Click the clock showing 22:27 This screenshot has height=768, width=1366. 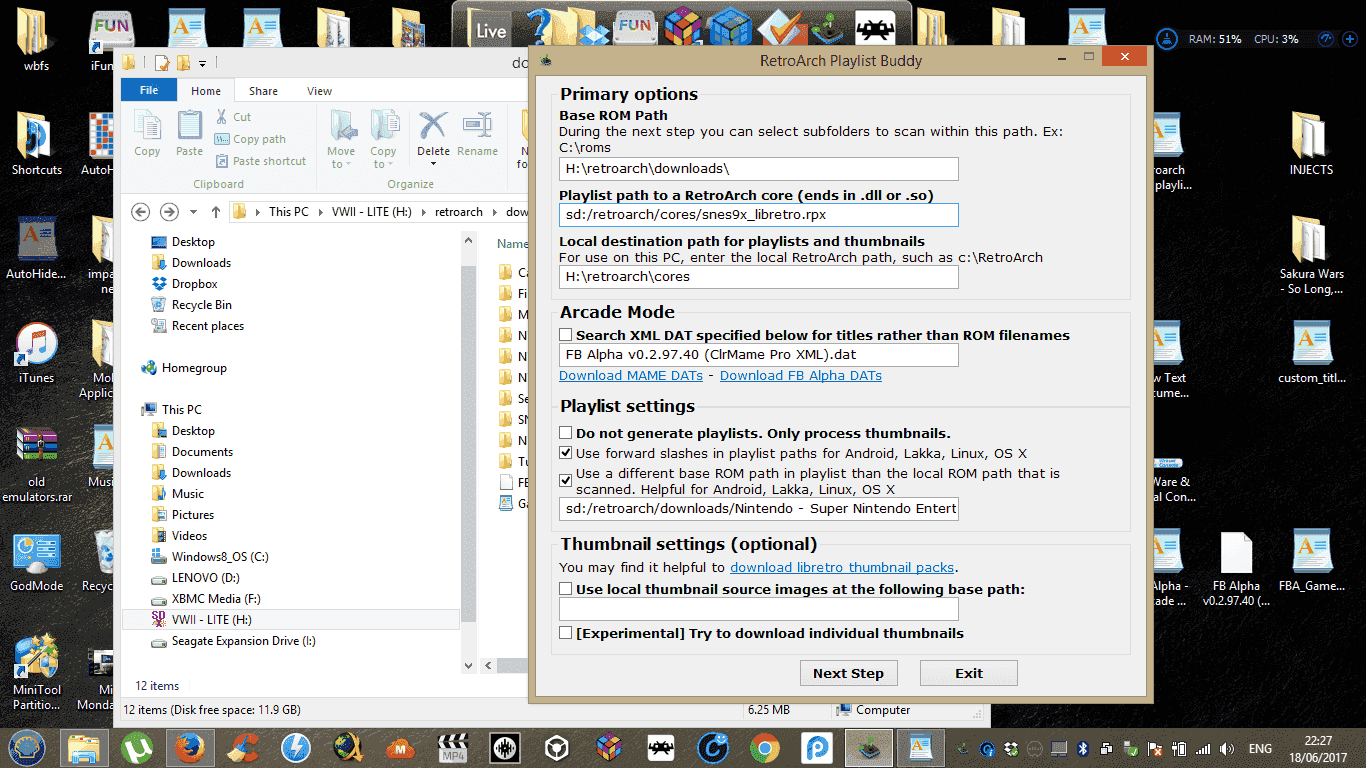point(1318,741)
